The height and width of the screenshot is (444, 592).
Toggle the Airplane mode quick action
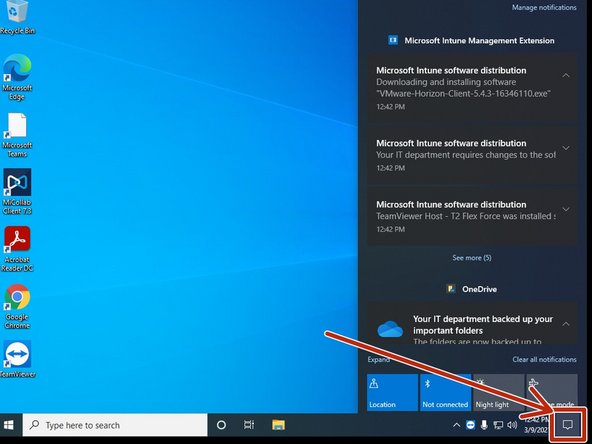(x=552, y=392)
